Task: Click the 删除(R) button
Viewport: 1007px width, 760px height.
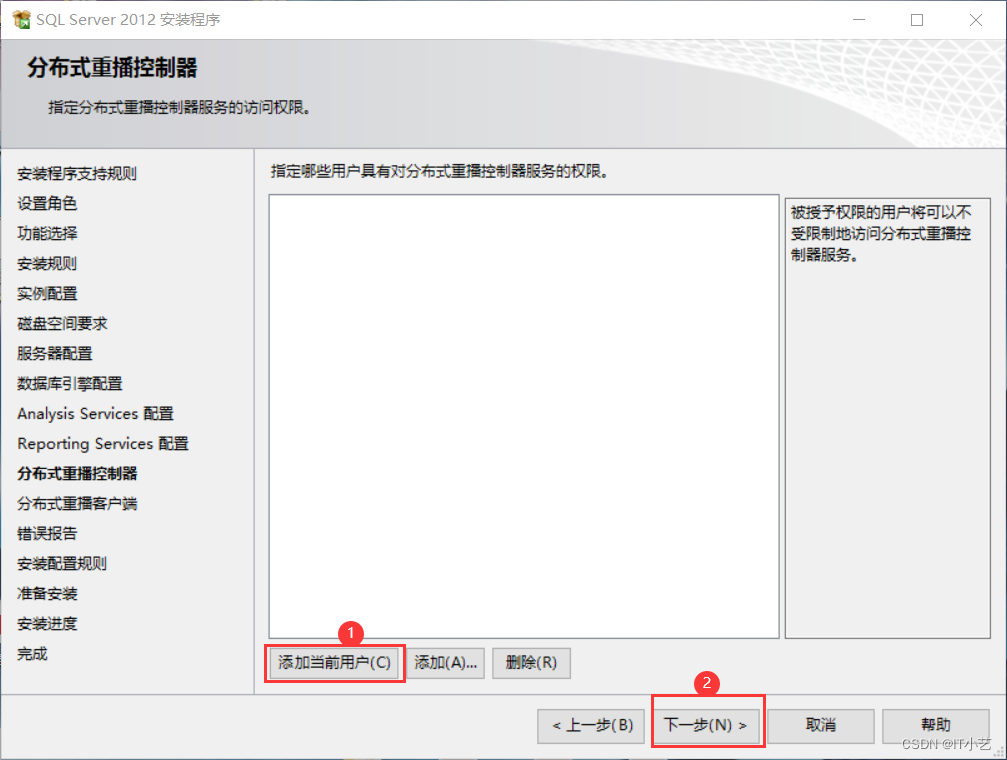Action: click(x=531, y=662)
